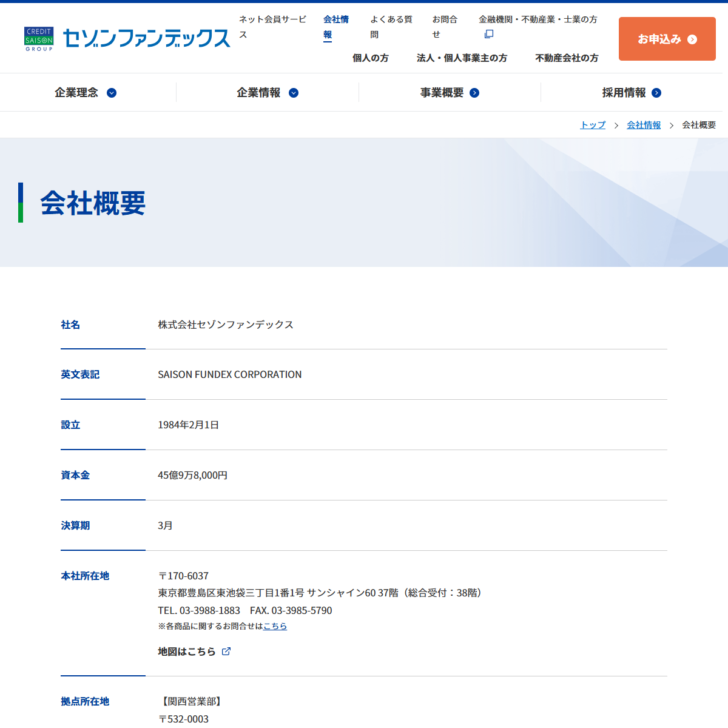This screenshot has height=728, width=728.
Task: Select the 個人の方 tab
Action: click(x=370, y=58)
